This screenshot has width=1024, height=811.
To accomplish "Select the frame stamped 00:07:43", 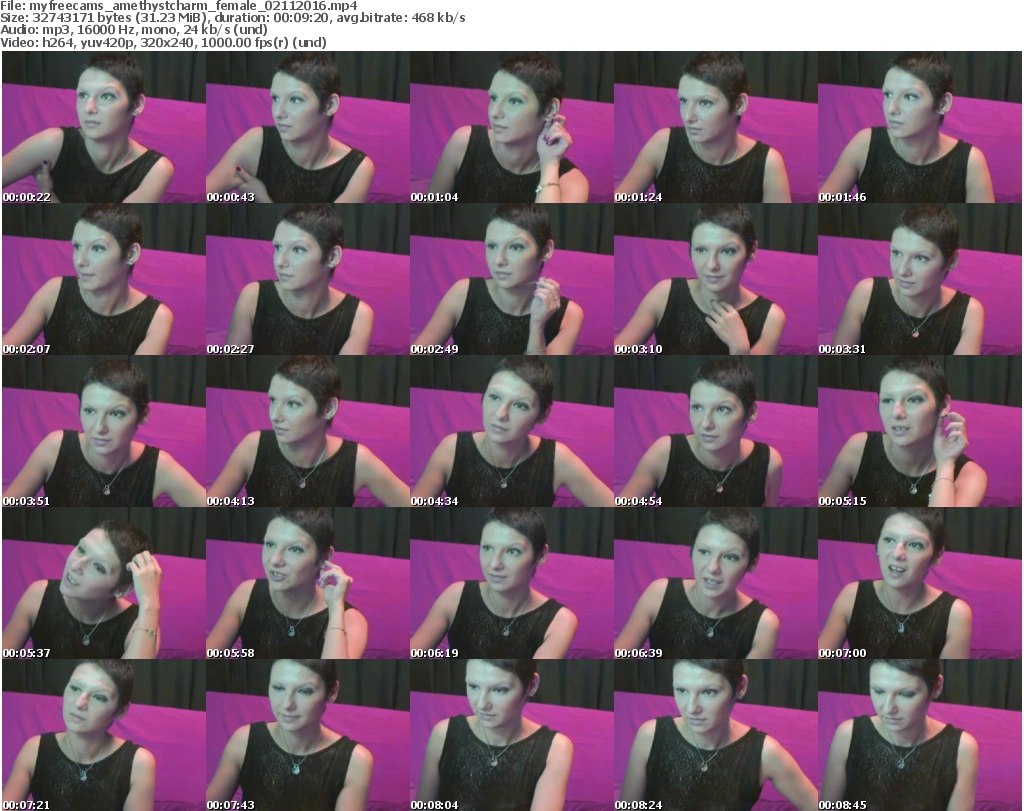I will [x=308, y=735].
